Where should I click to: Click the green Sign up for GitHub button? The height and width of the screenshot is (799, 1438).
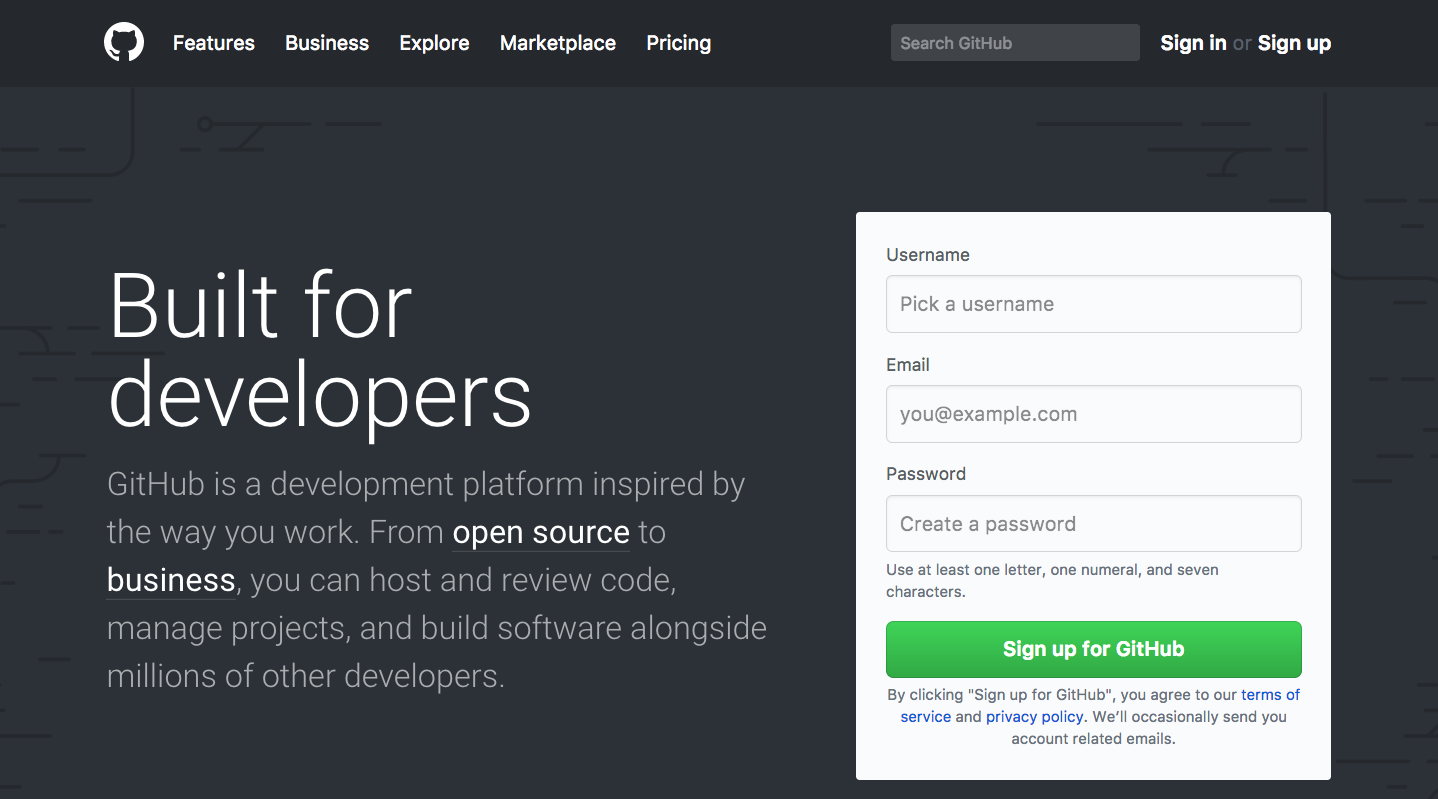1094,649
